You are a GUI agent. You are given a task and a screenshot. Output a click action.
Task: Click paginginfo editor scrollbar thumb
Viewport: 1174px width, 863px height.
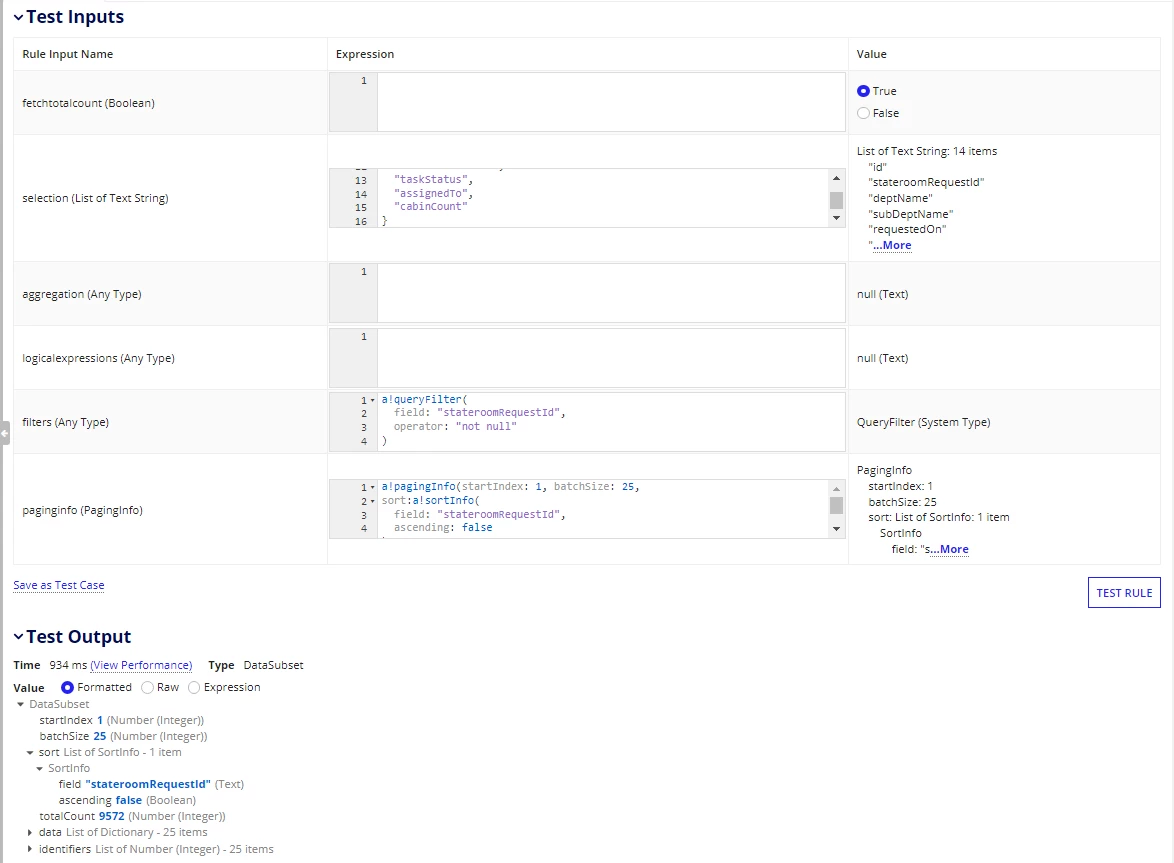pyautogui.click(x=836, y=505)
